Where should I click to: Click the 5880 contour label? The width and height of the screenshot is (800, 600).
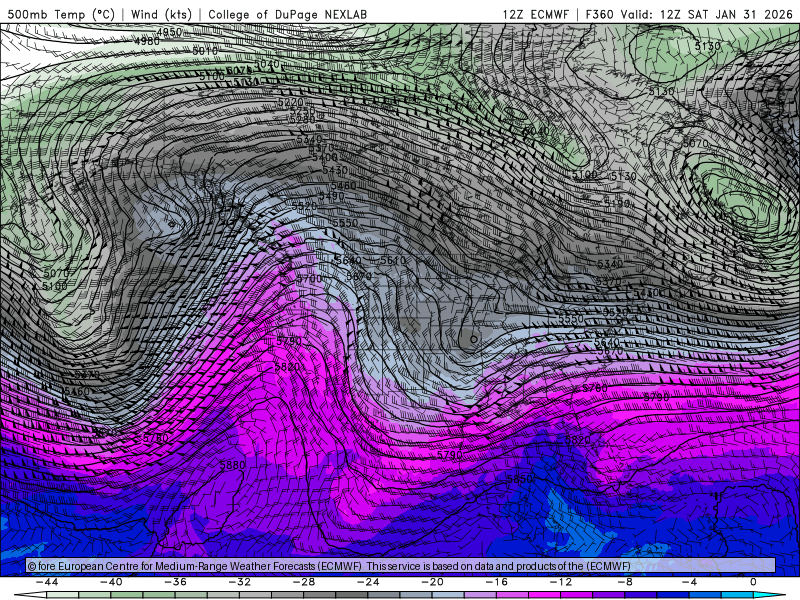[232, 465]
